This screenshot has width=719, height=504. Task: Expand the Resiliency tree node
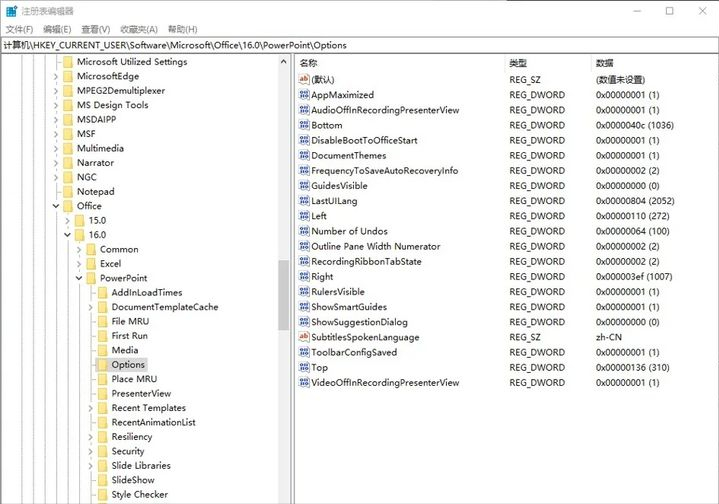click(x=90, y=437)
